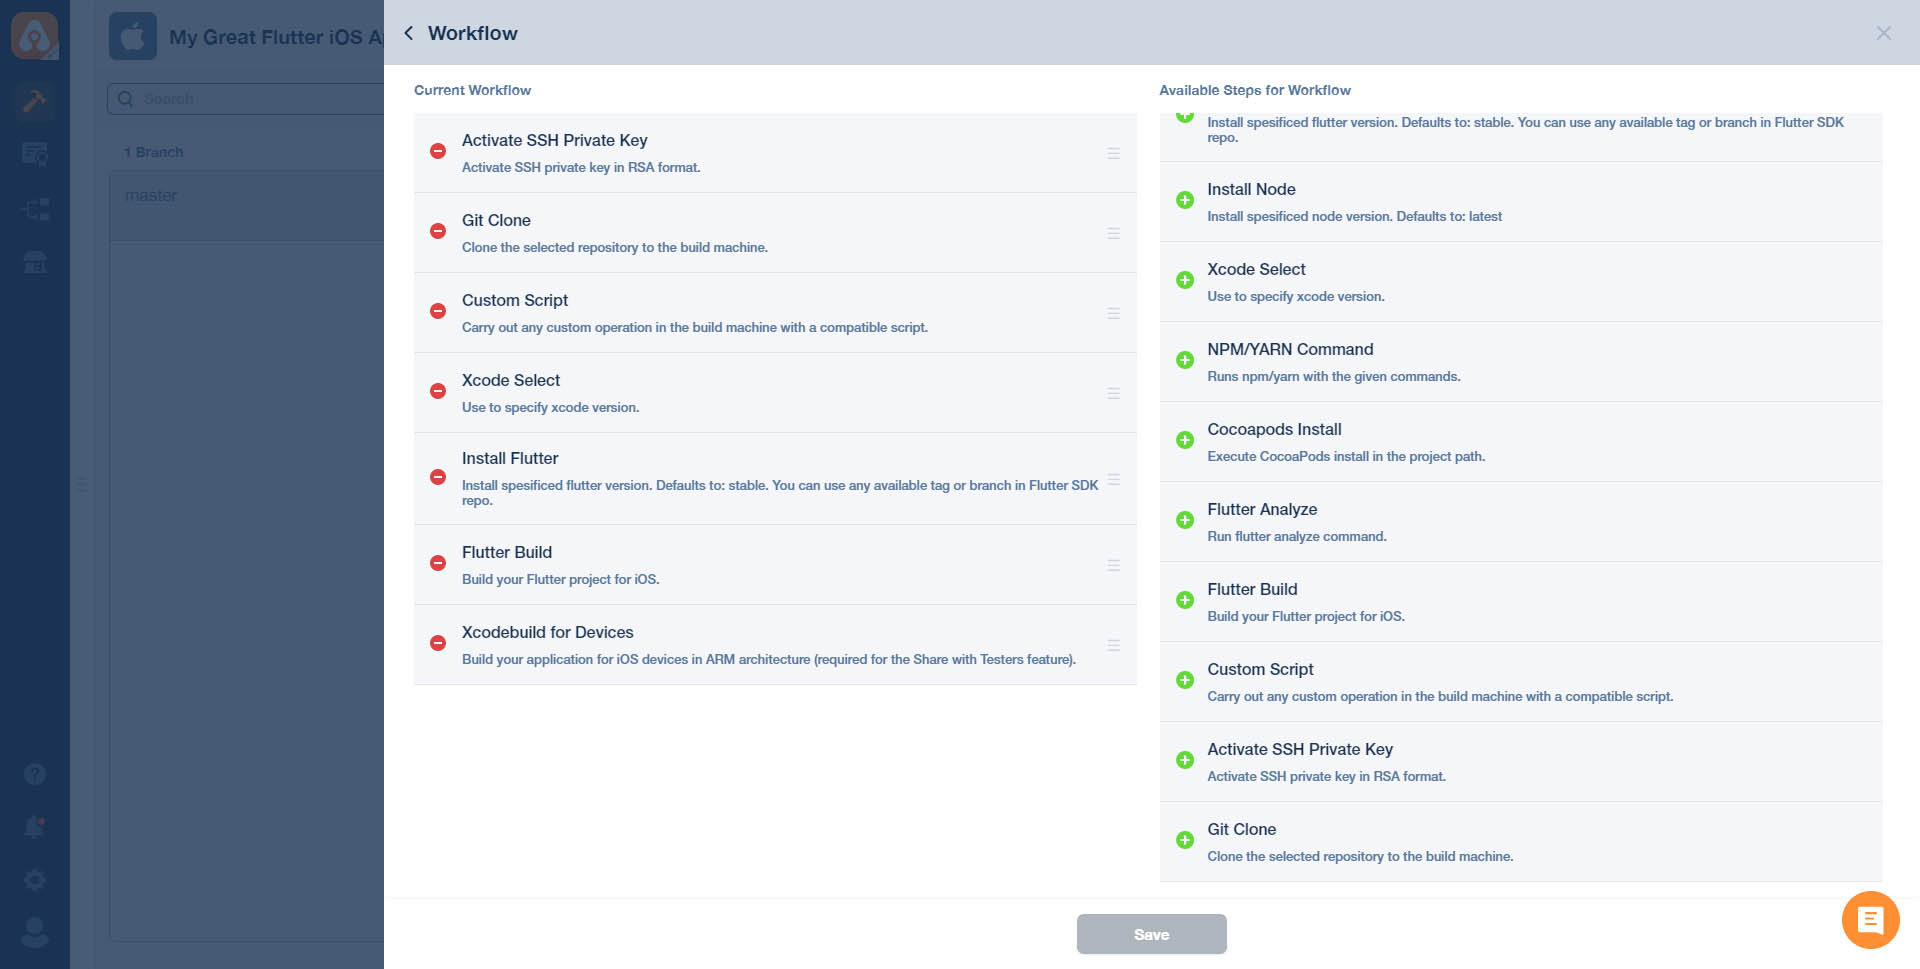Remove Flutter Build step from current workflow
Screen dimensions: 1920x969
click(x=437, y=563)
